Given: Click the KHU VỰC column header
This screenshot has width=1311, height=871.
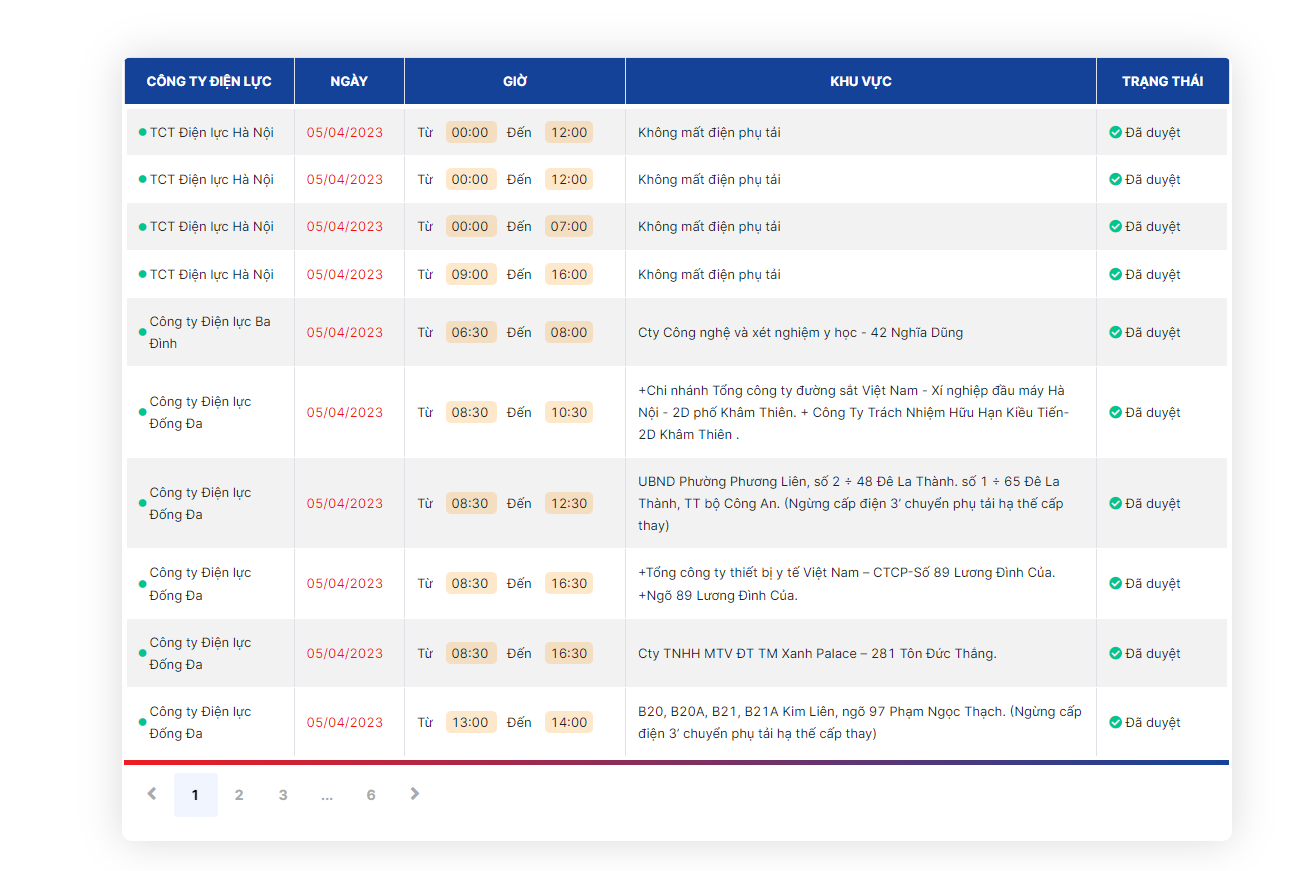Looking at the screenshot, I should coord(861,81).
